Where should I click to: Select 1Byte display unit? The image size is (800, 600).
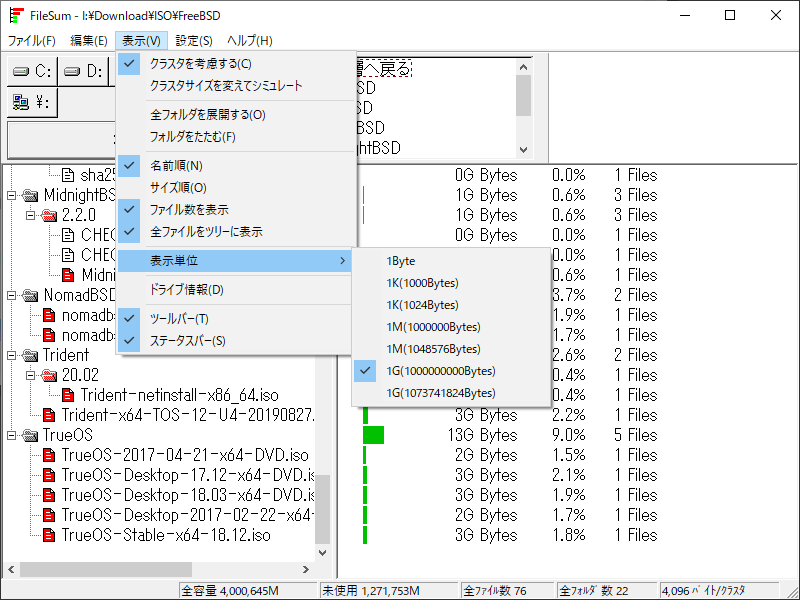point(452,261)
